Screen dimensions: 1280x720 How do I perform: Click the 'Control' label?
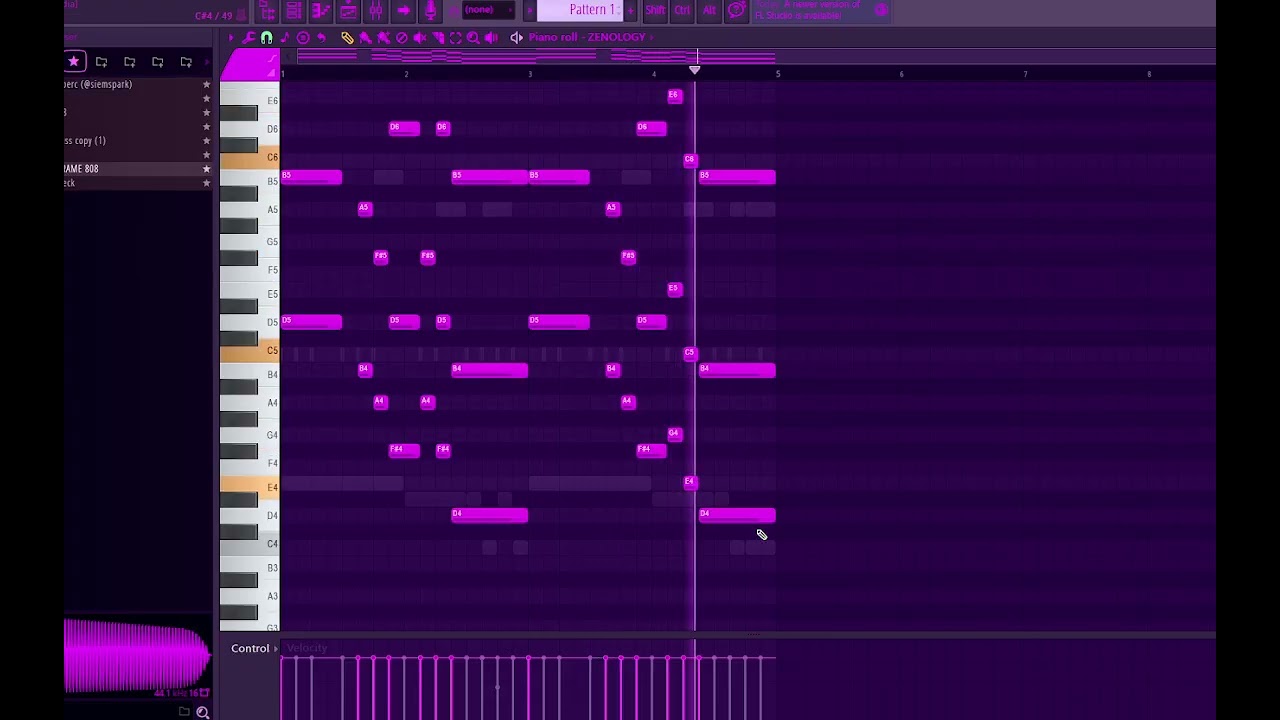pos(250,649)
